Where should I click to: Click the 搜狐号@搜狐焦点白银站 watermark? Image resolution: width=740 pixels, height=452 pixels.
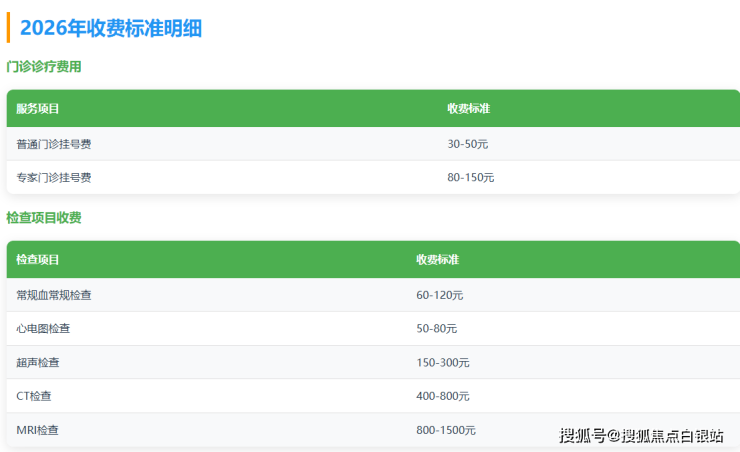[x=641, y=435]
